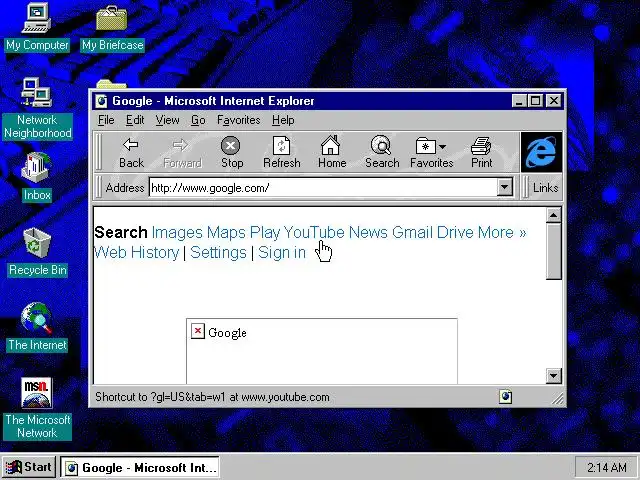Open the File menu
Viewport: 640px width, 480px height.
(106, 120)
